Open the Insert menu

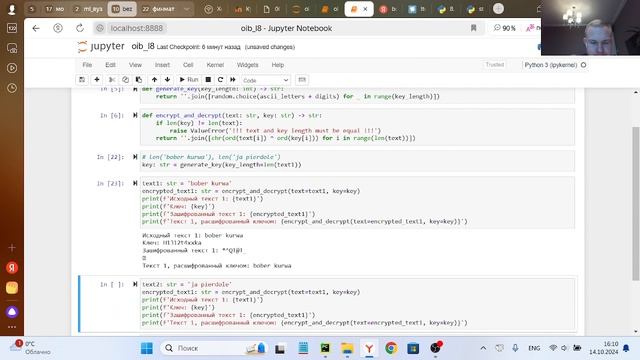(x=162, y=65)
